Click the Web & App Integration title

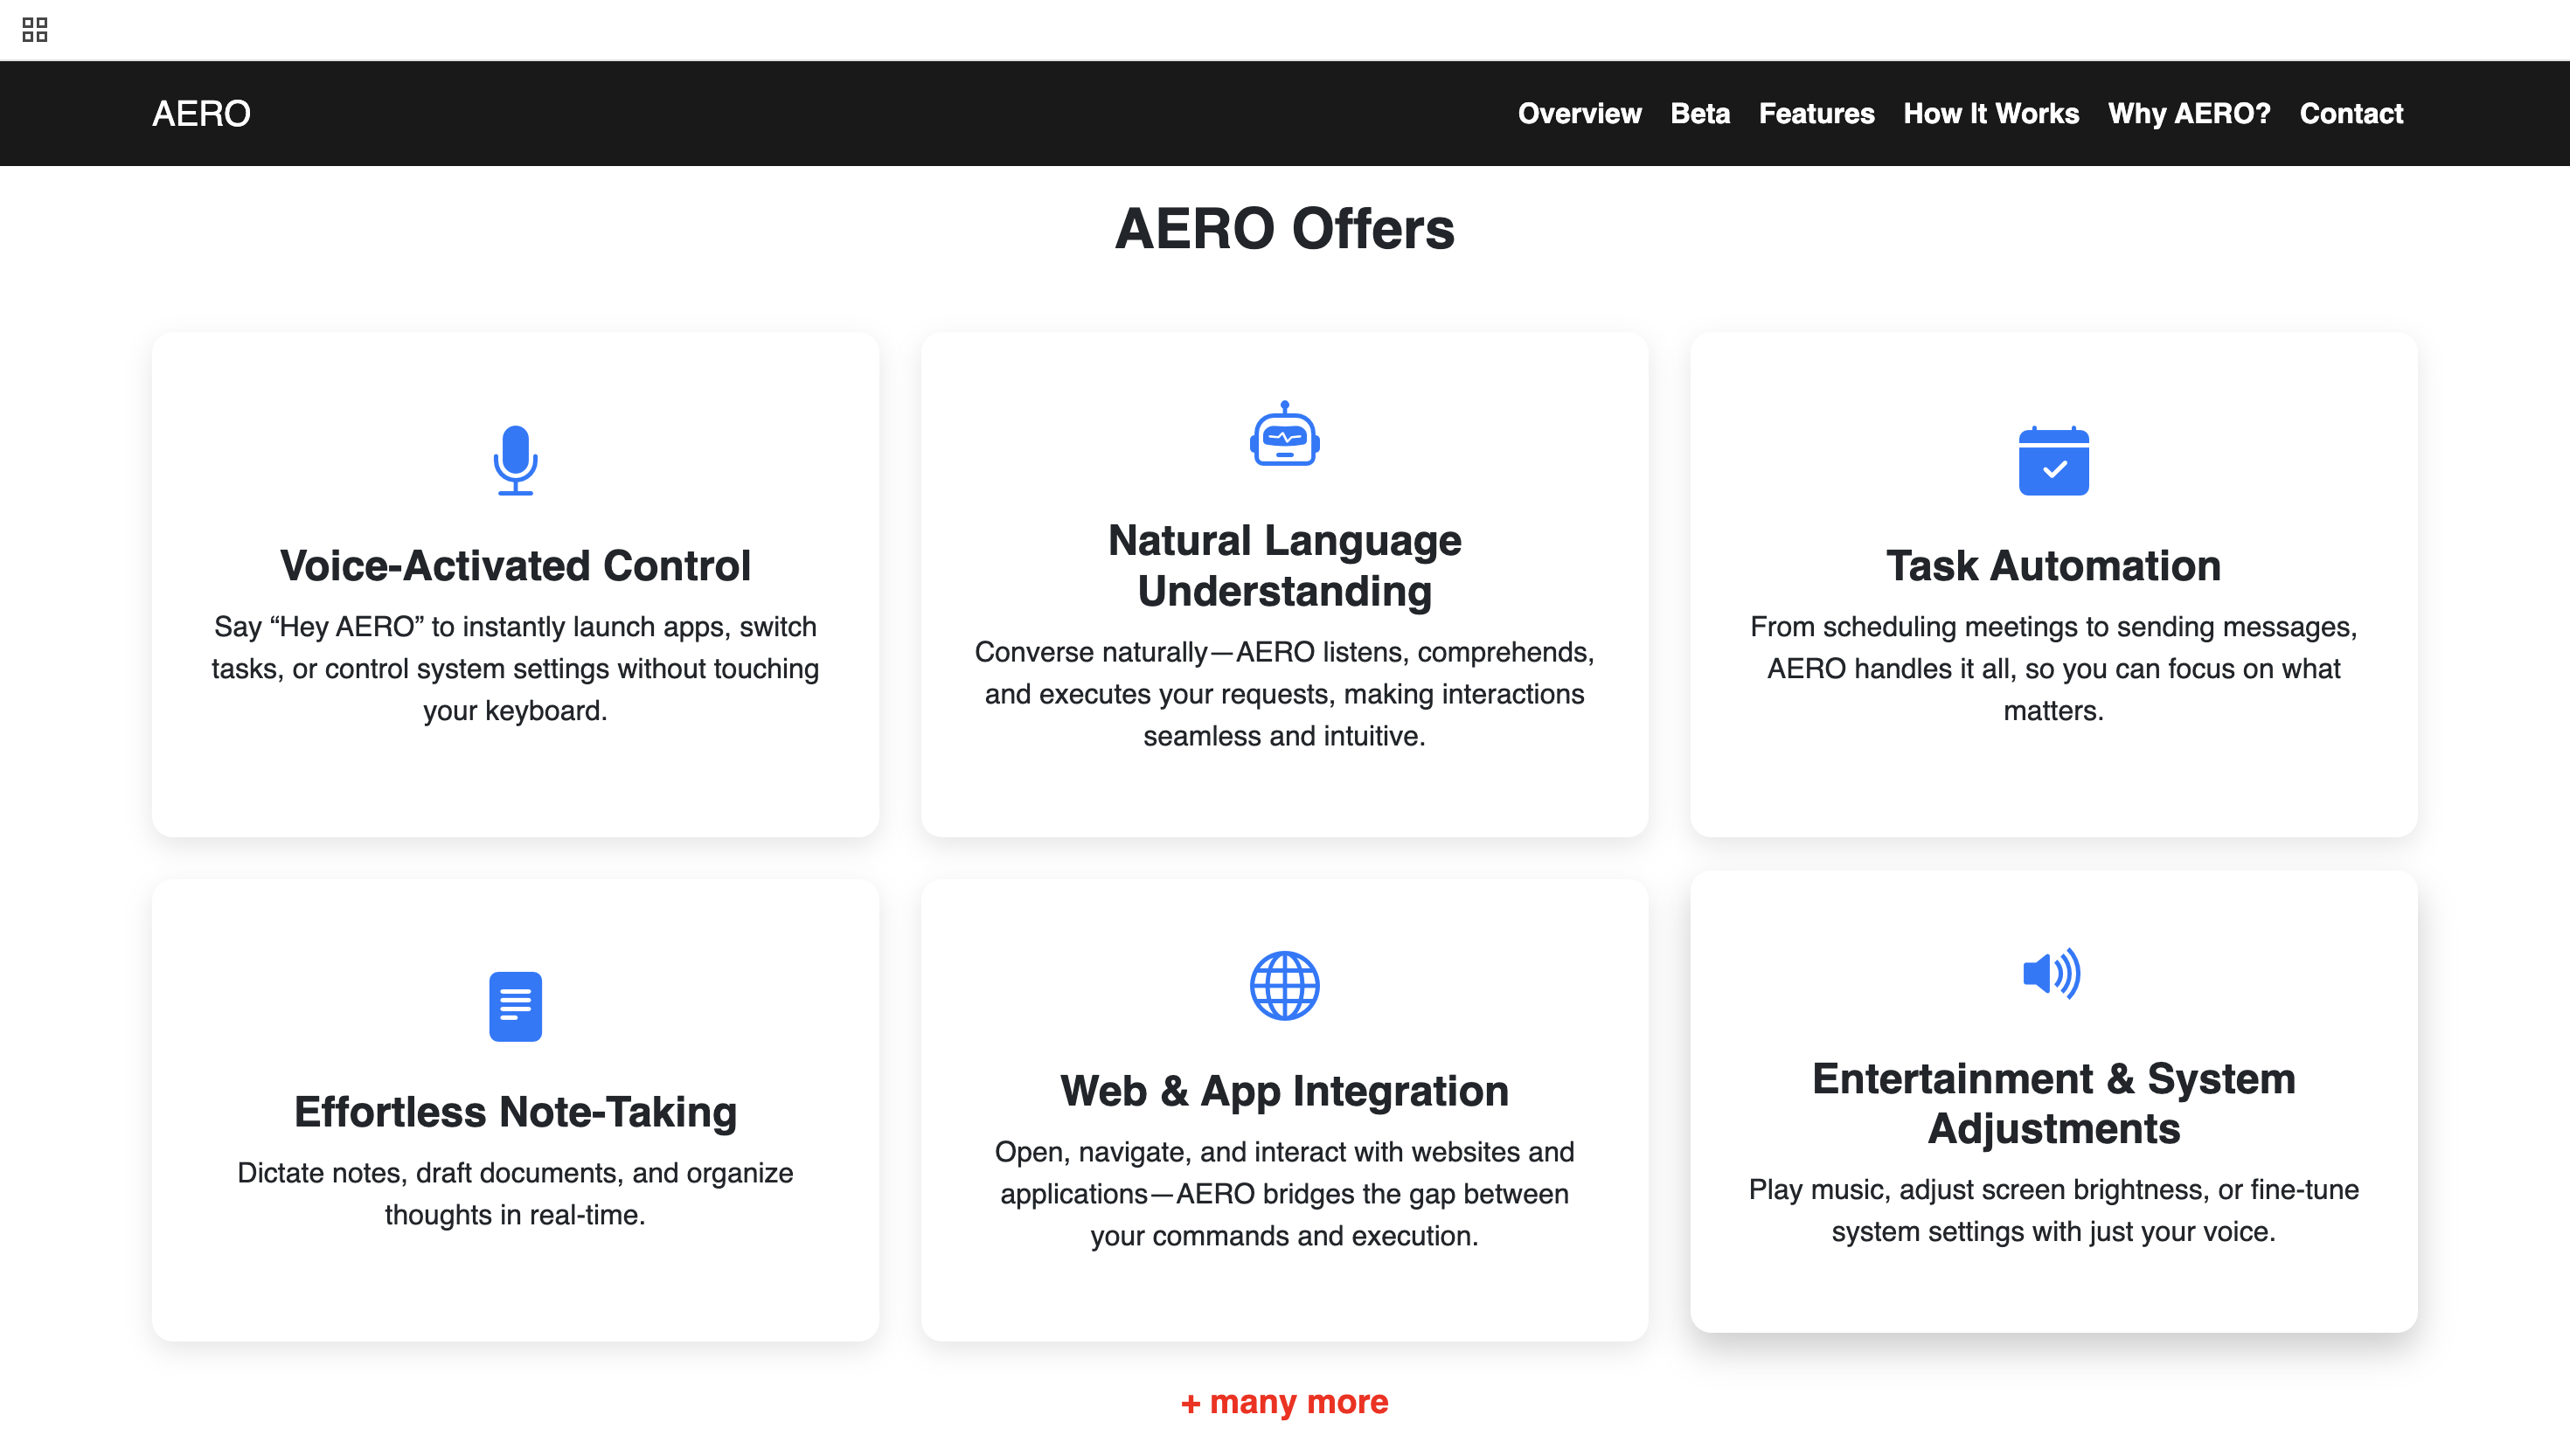point(1284,1091)
